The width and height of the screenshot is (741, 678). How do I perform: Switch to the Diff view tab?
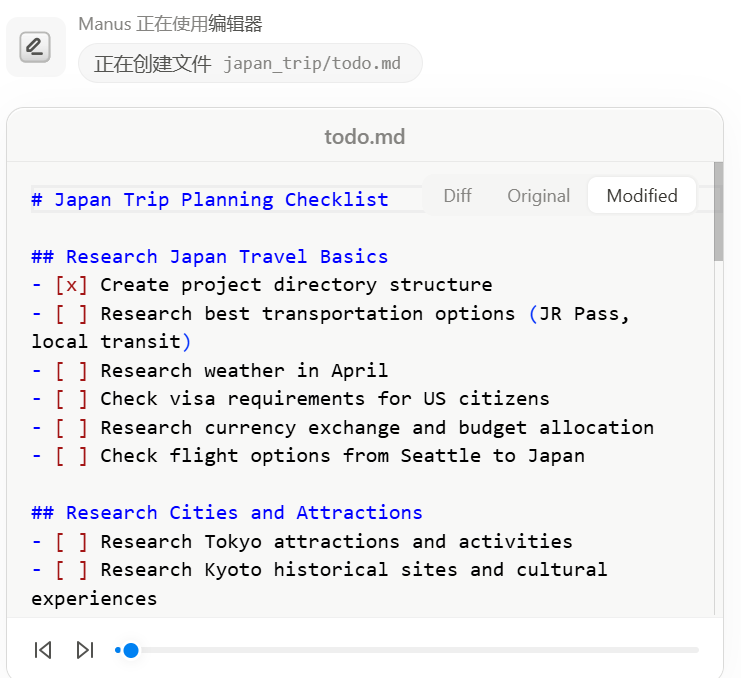click(x=457, y=196)
